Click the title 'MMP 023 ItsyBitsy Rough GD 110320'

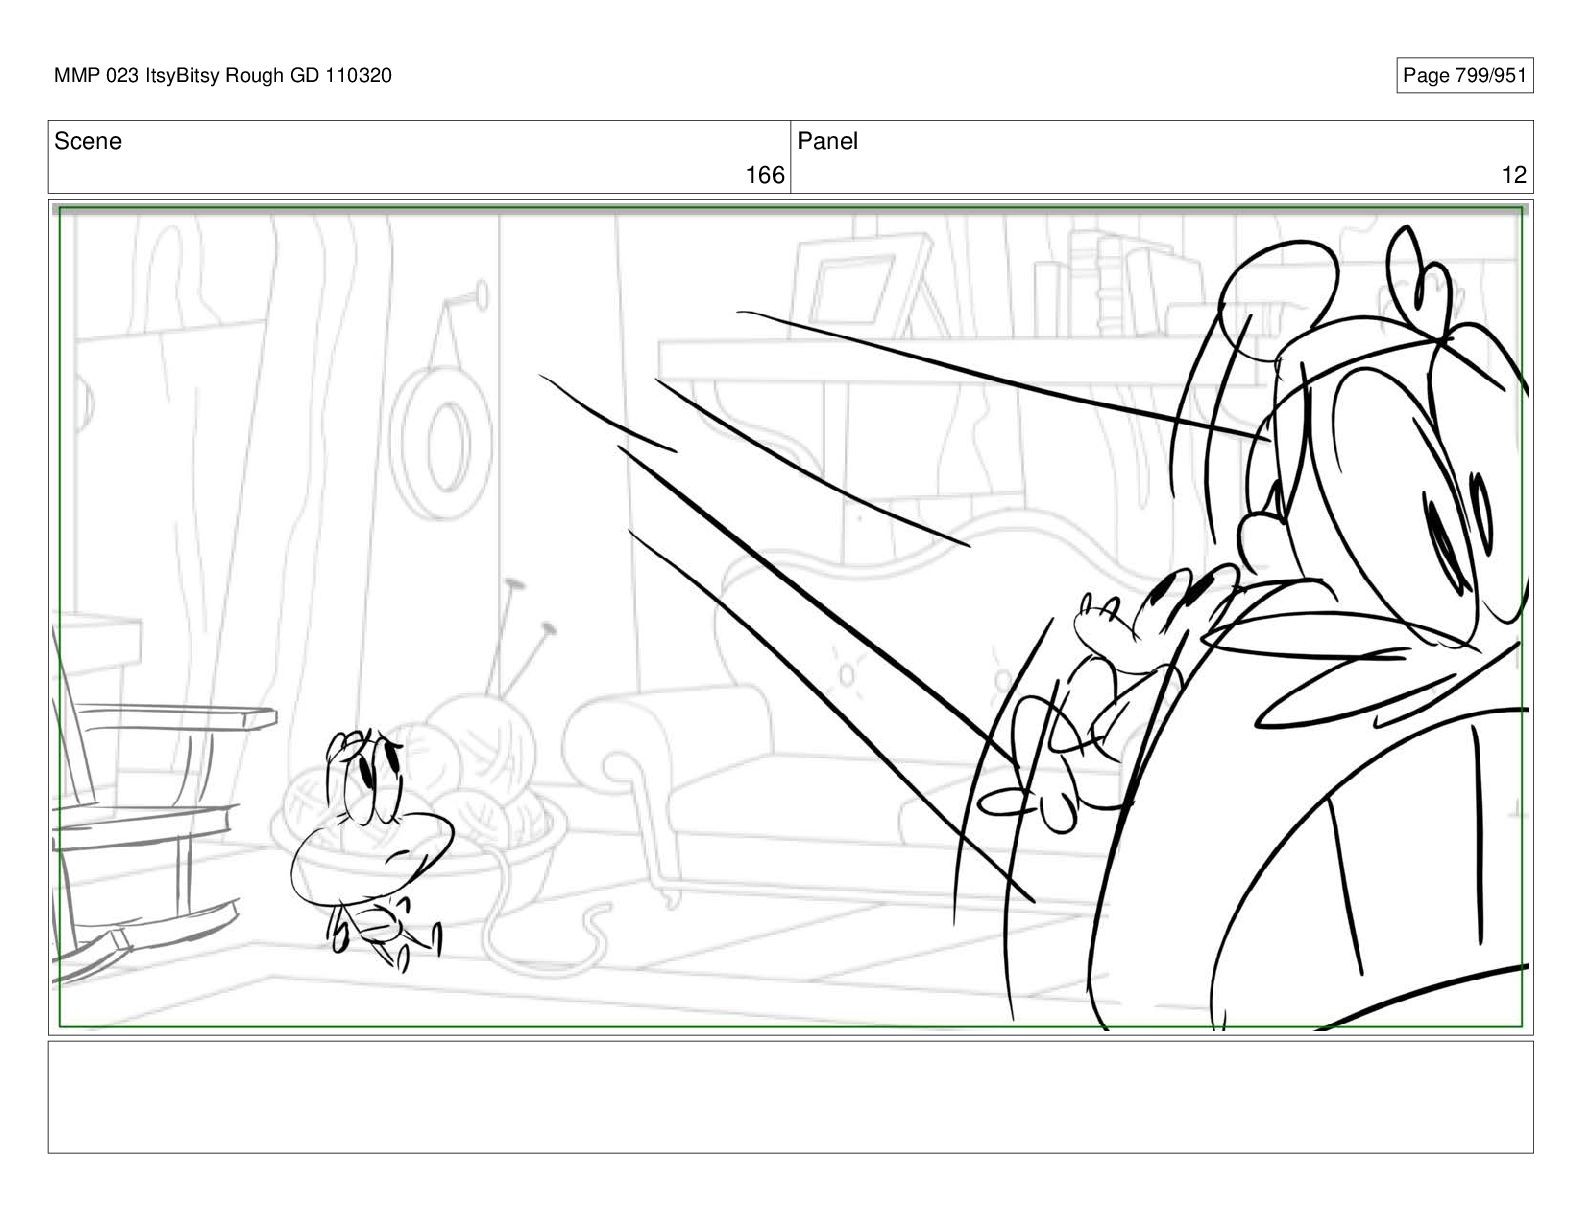(223, 76)
